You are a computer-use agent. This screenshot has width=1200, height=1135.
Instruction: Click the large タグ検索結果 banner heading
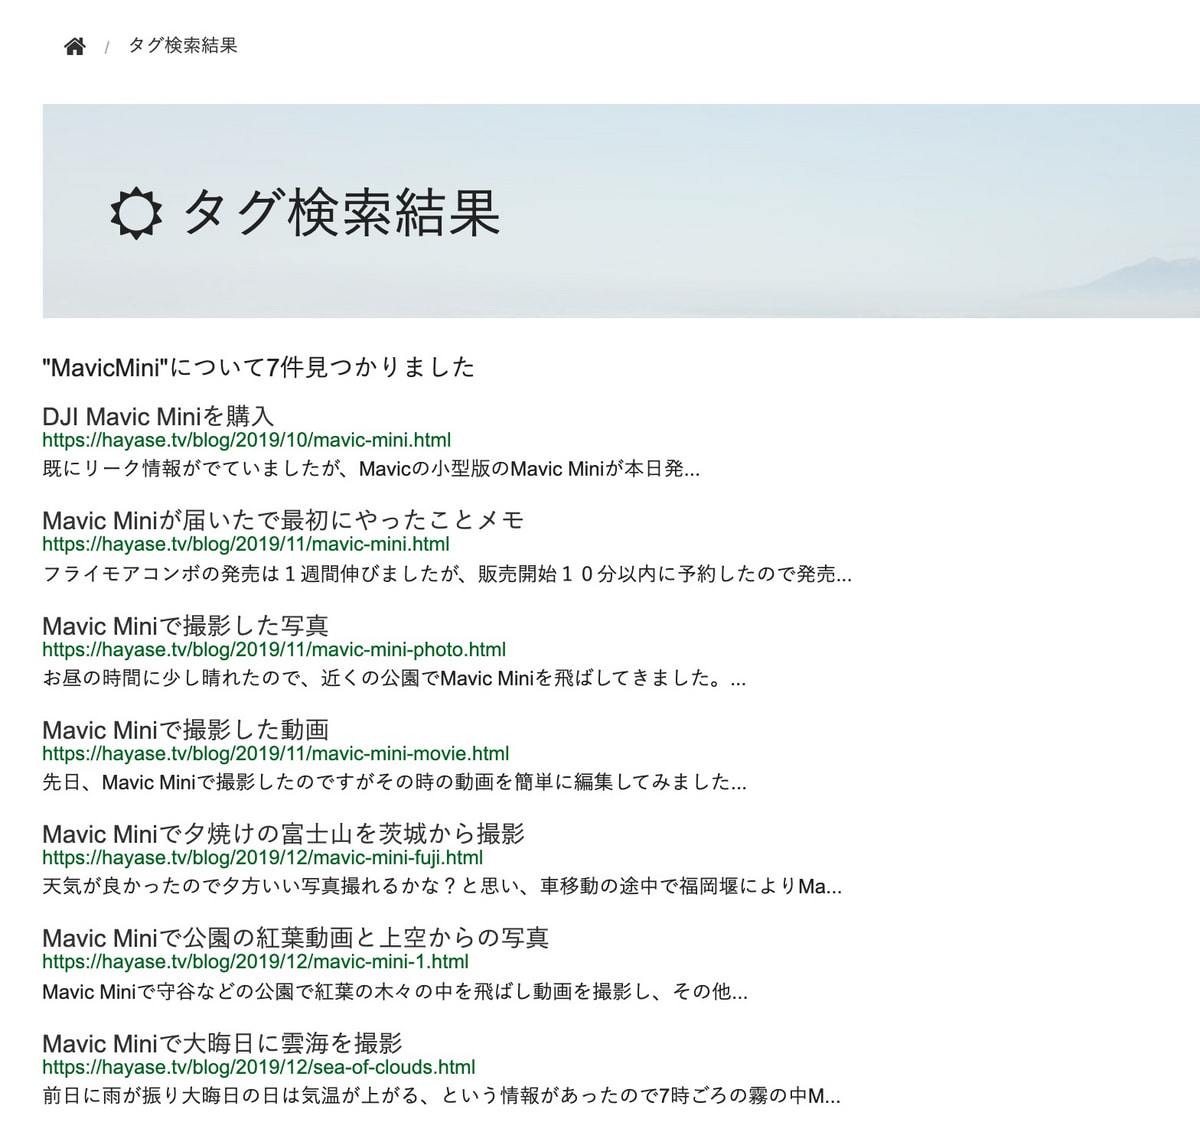341,213
